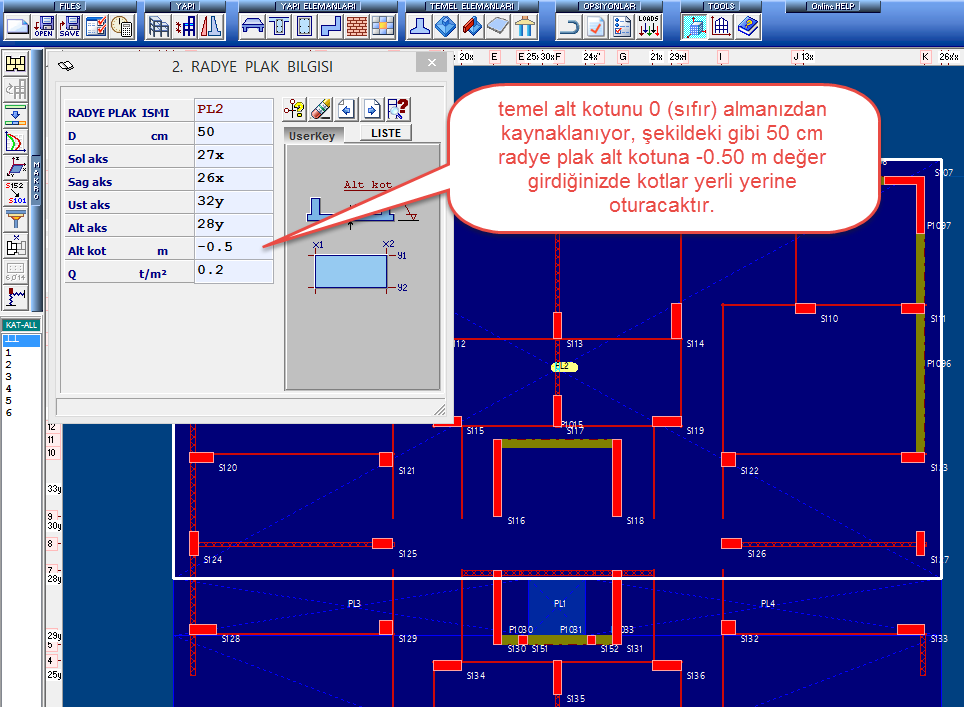964x707 pixels.
Task: Click the Alt kot value field
Action: [x=233, y=247]
